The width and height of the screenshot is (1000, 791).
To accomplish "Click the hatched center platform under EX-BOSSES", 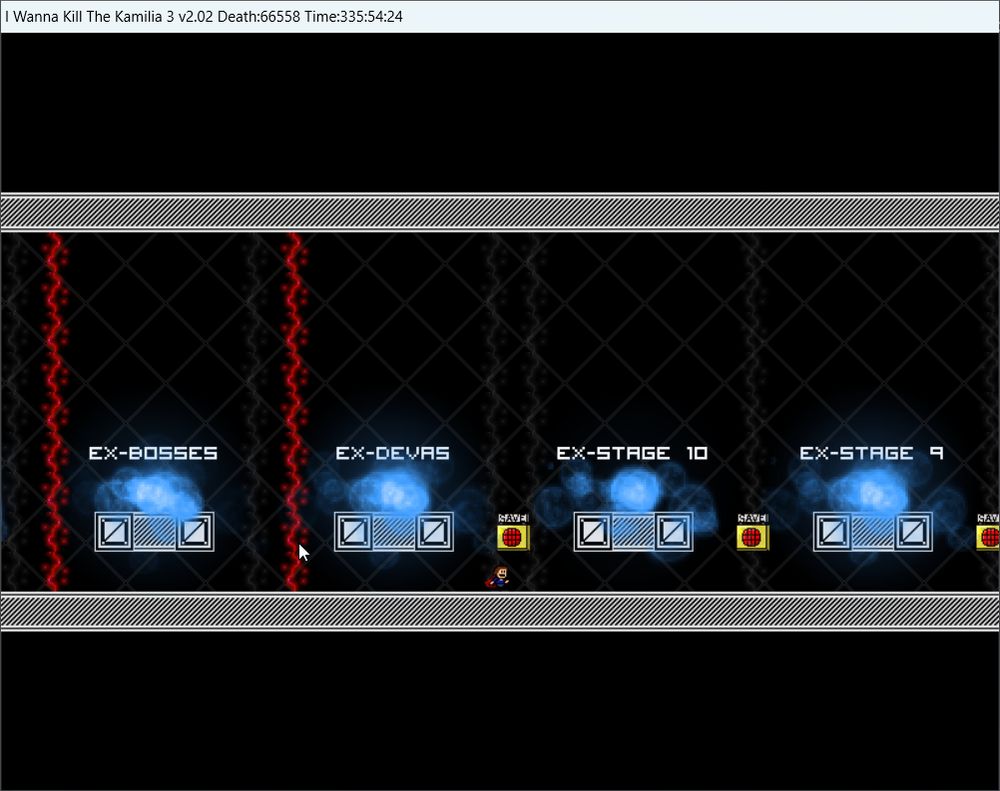I will click(154, 533).
